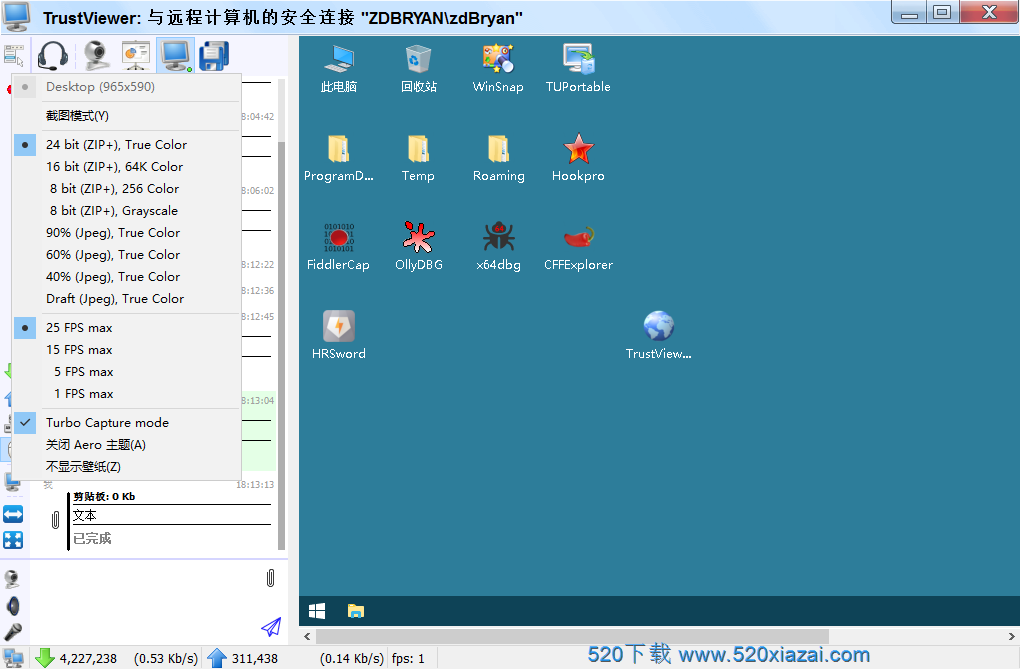This screenshot has height=669, width=1020.
Task: Select 5 FPS max option
Action: (127, 372)
